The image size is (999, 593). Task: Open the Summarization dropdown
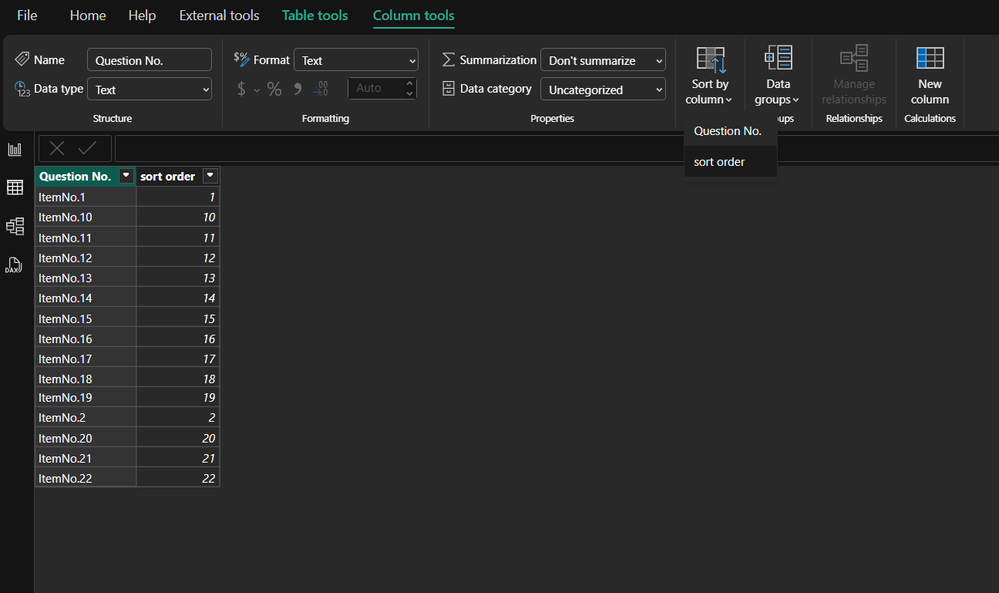[603, 61]
